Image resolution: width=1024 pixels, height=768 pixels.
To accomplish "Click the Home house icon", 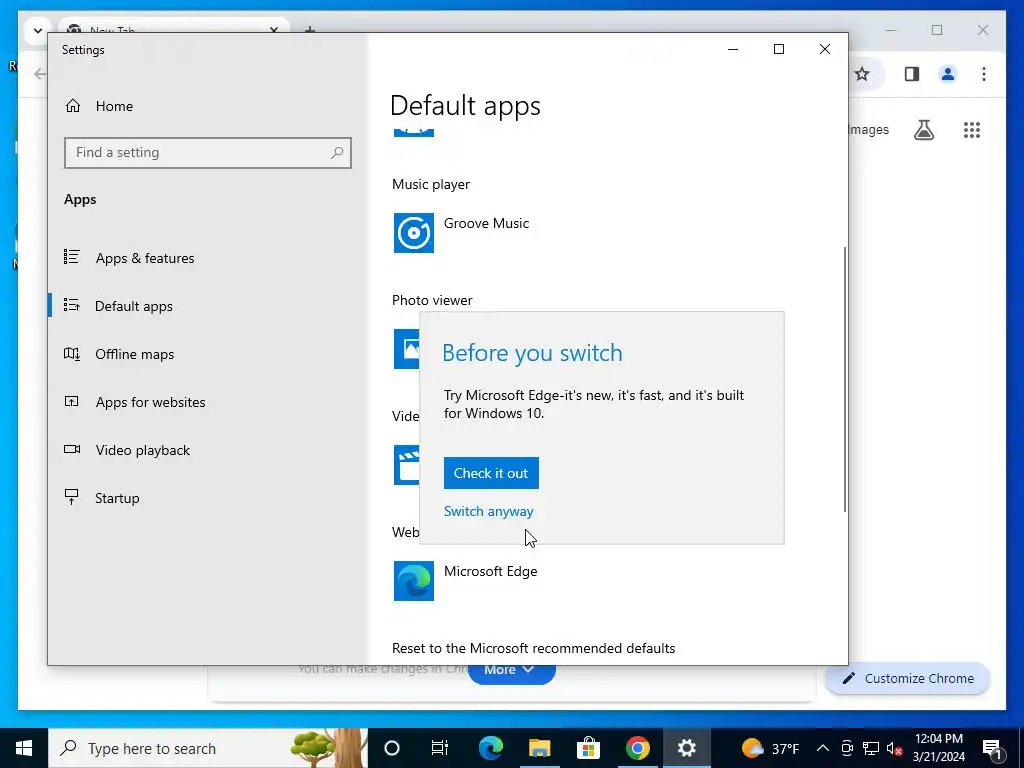I will (72, 106).
